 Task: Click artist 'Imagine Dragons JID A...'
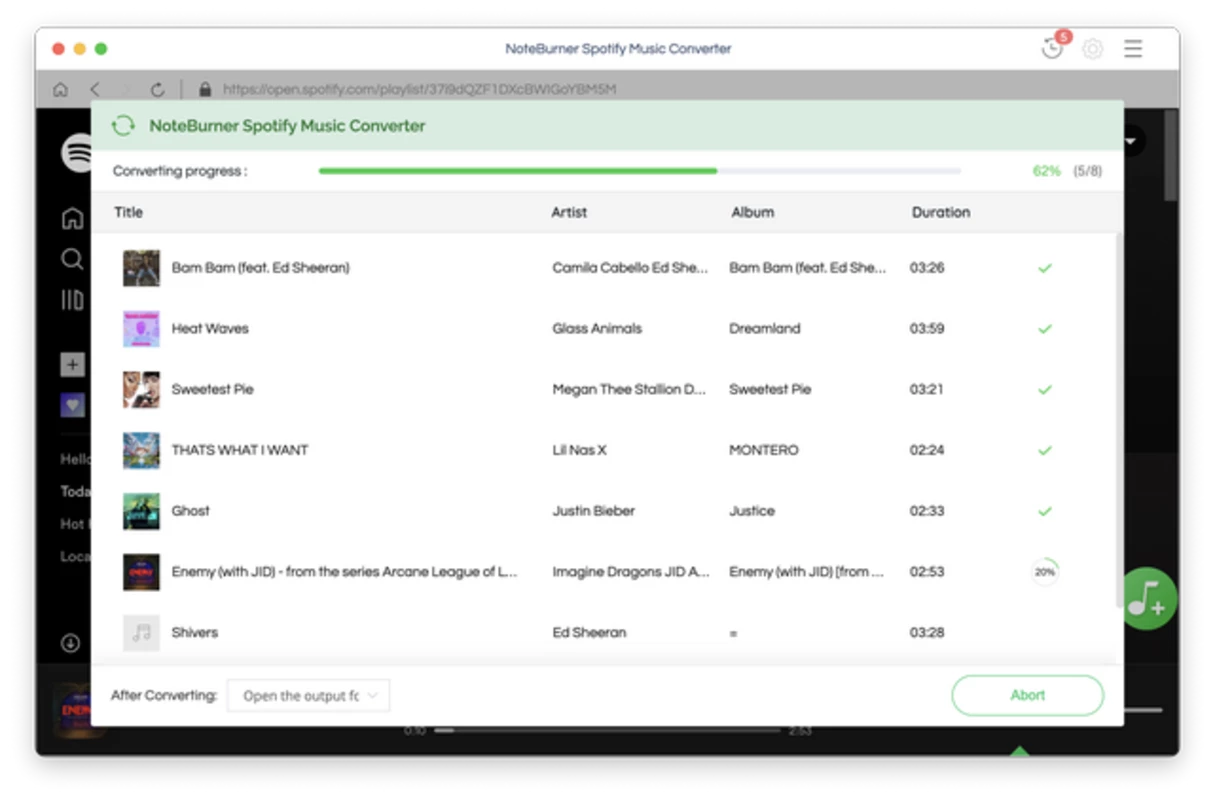(631, 572)
